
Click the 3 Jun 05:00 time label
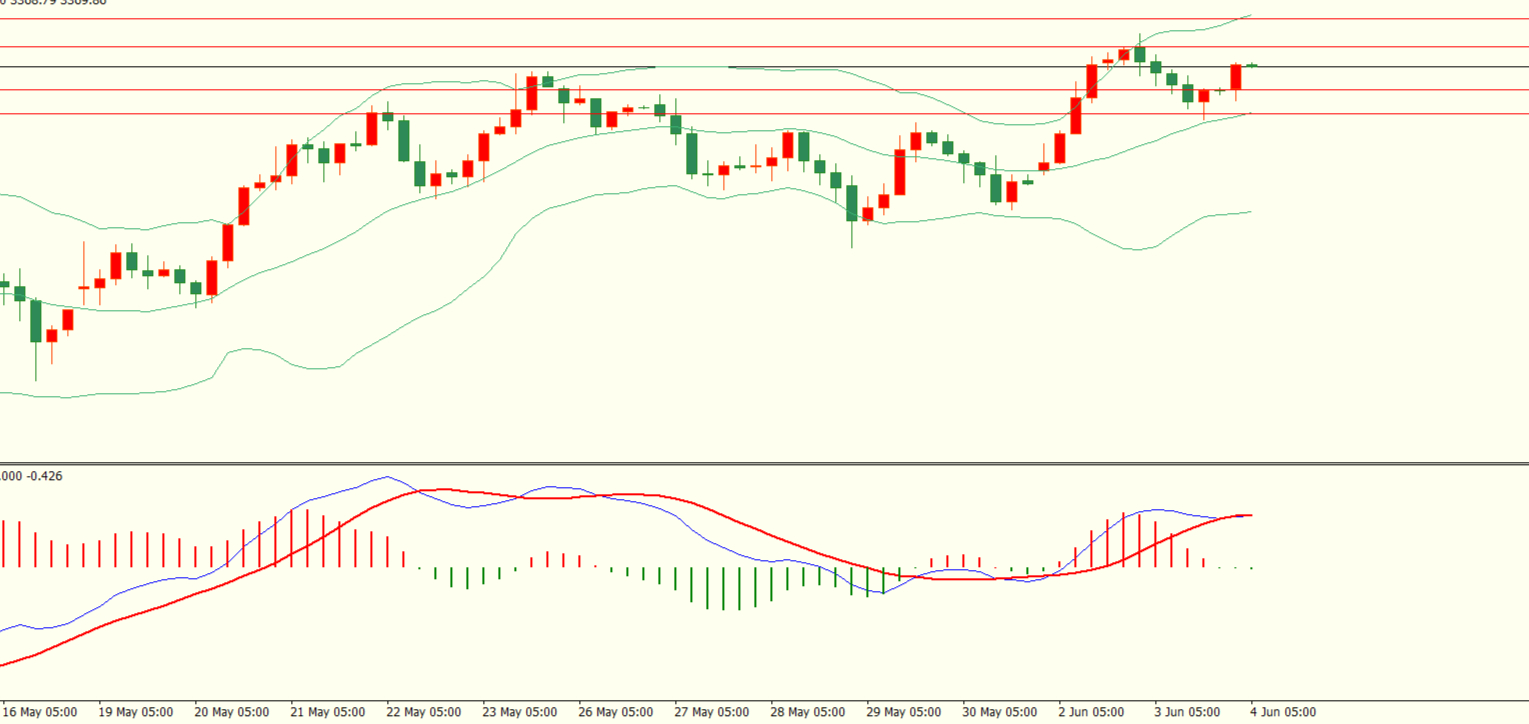(1189, 712)
